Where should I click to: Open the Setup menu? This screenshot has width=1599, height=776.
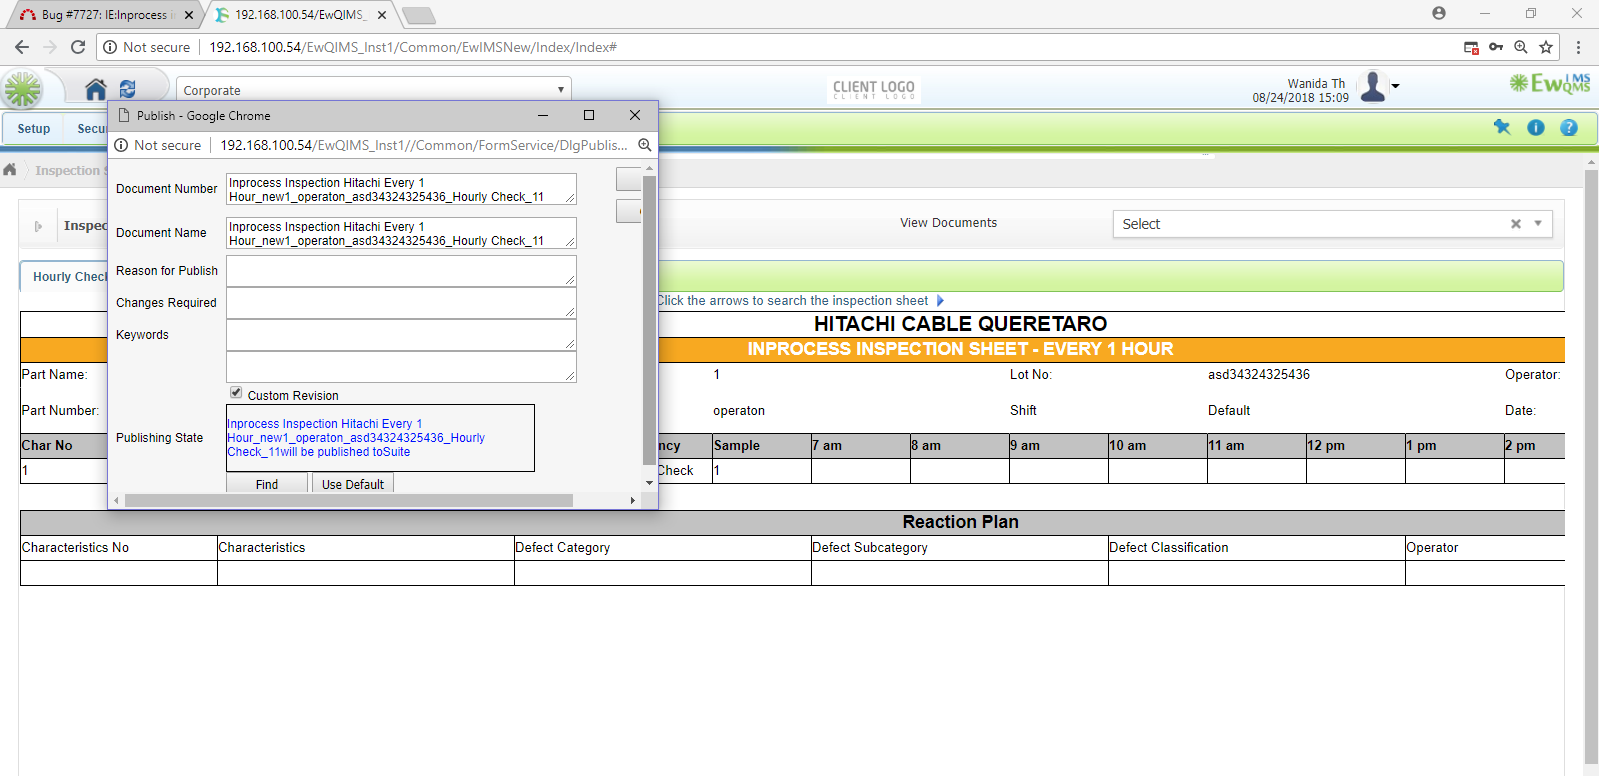[x=33, y=129]
